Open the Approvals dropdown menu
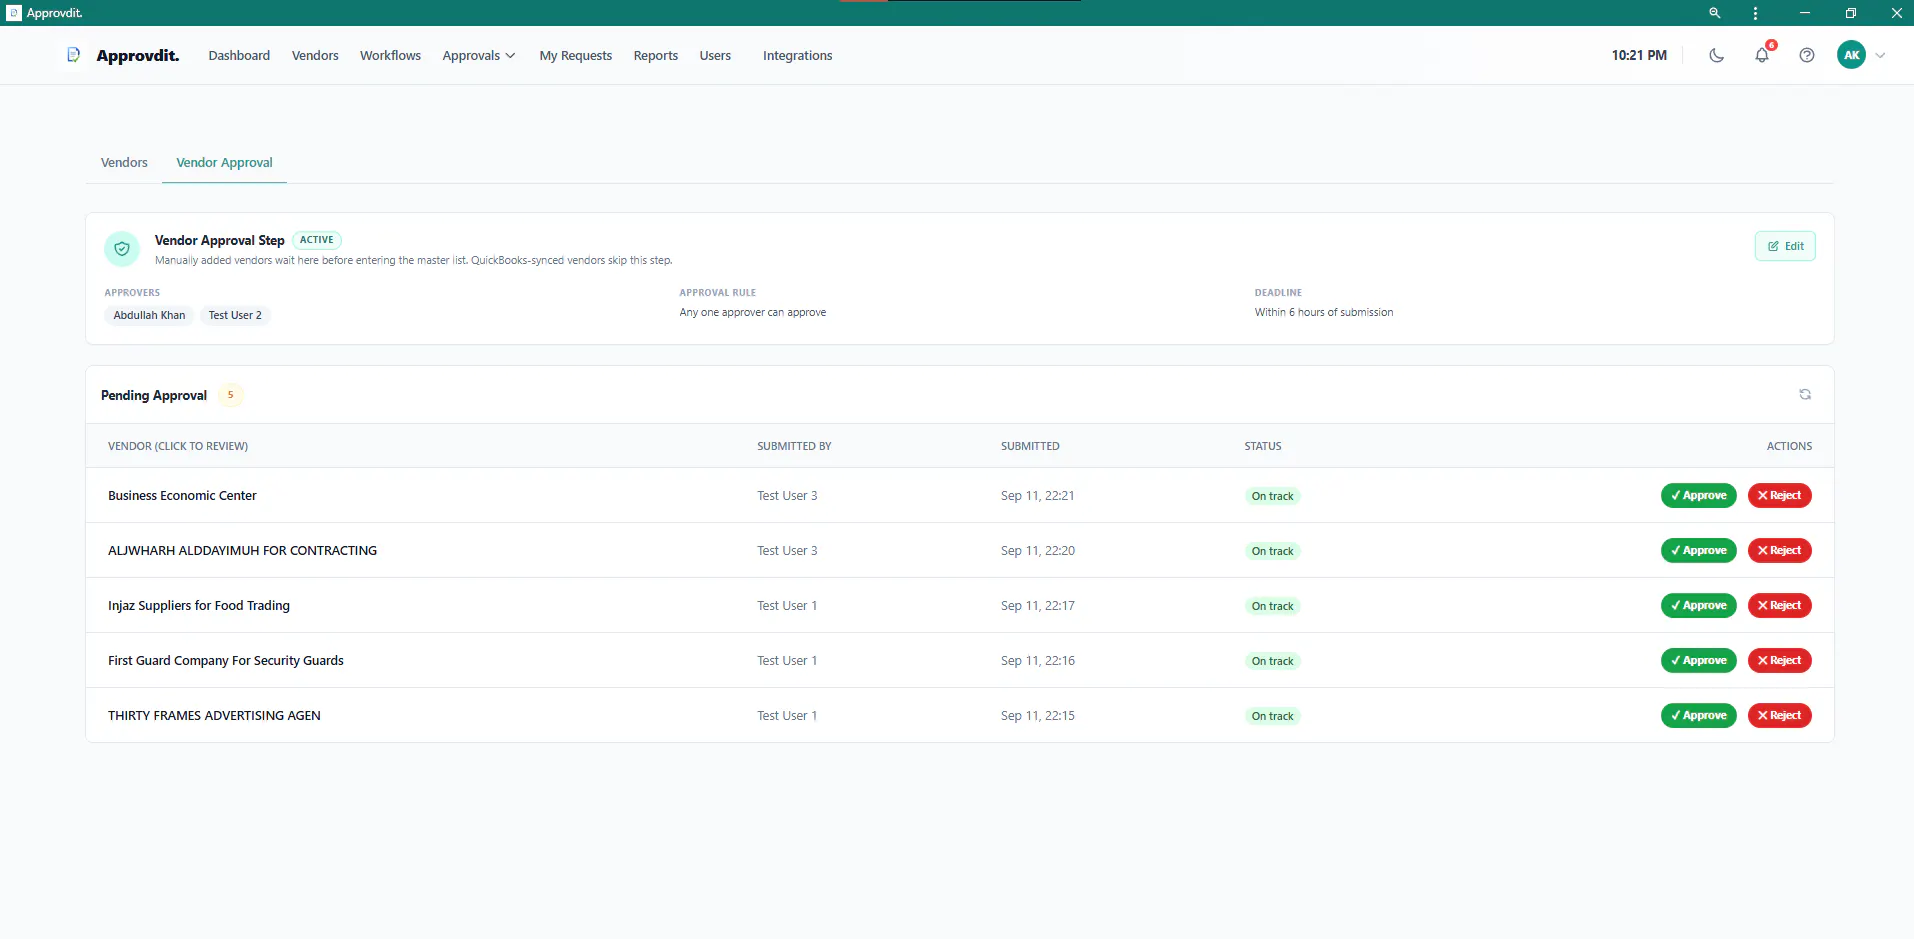The image size is (1914, 939). click(x=478, y=55)
